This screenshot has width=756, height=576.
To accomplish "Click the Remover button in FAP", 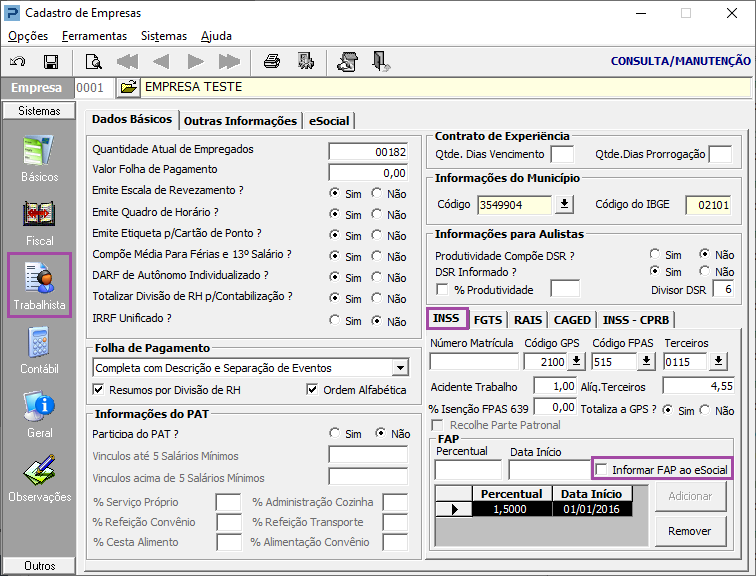I will [x=690, y=531].
